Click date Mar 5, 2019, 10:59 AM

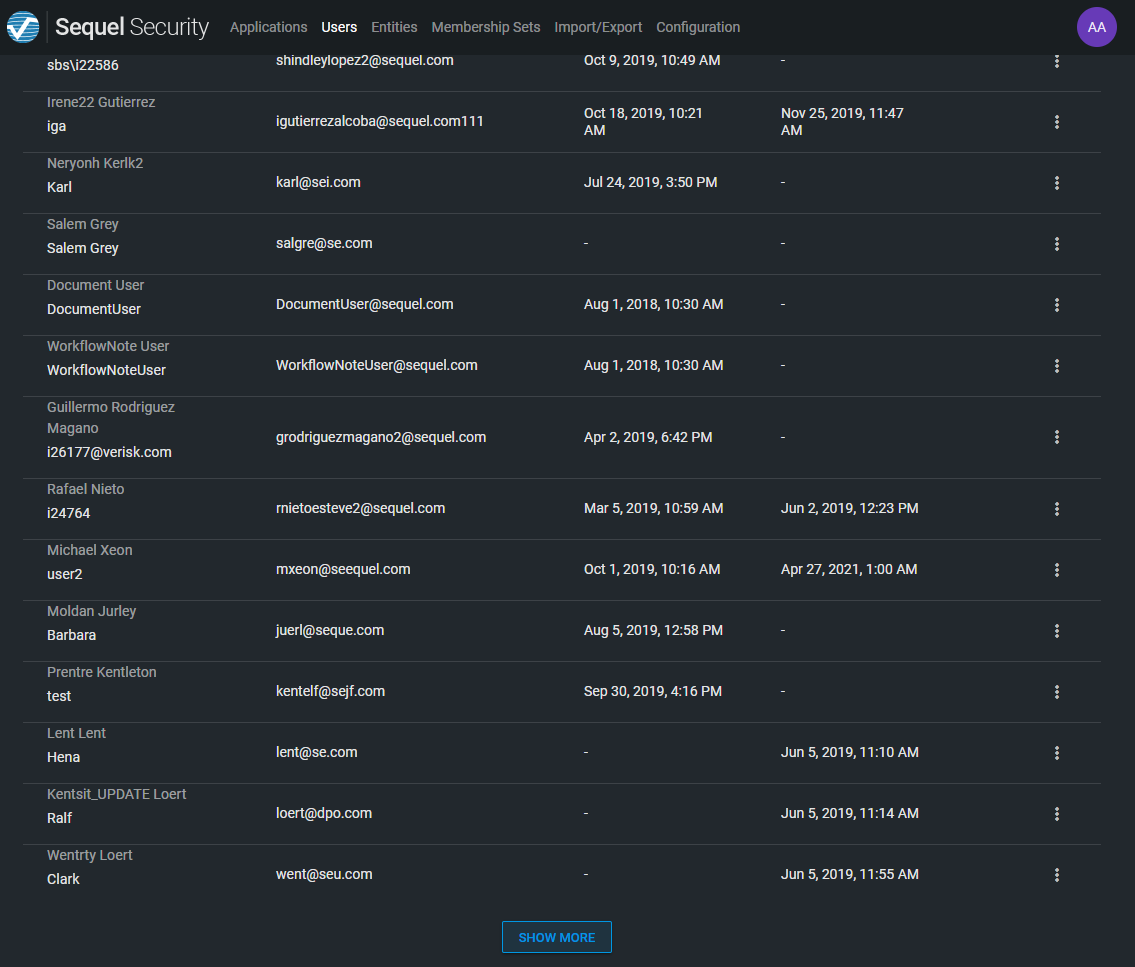(x=653, y=508)
